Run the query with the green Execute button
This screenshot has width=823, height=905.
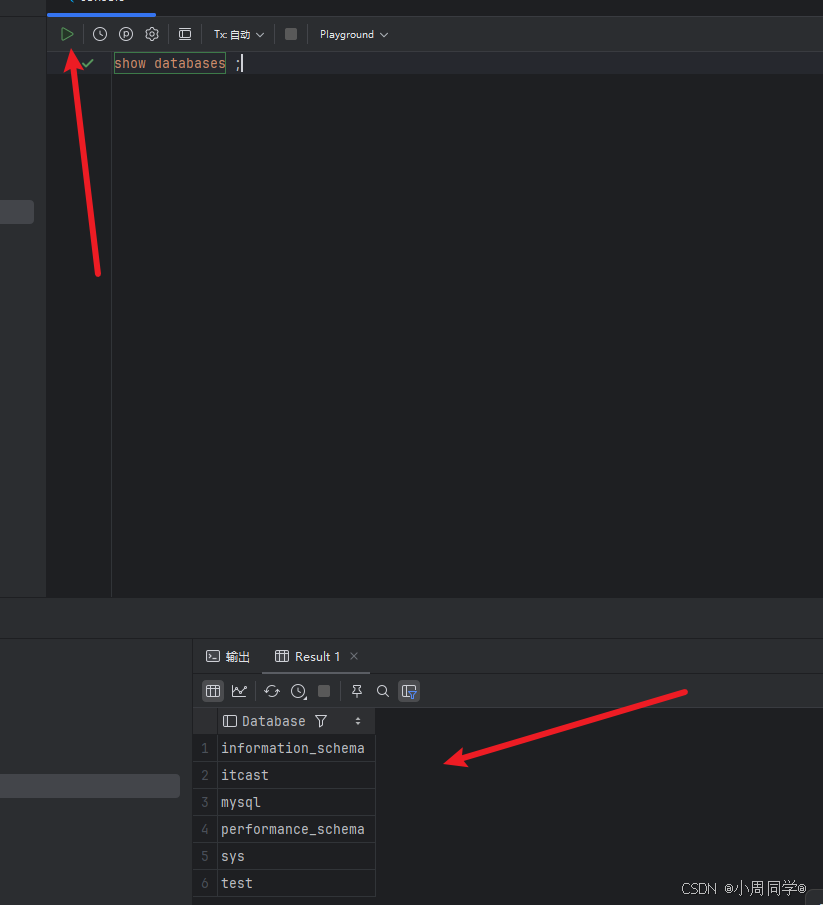pos(67,35)
